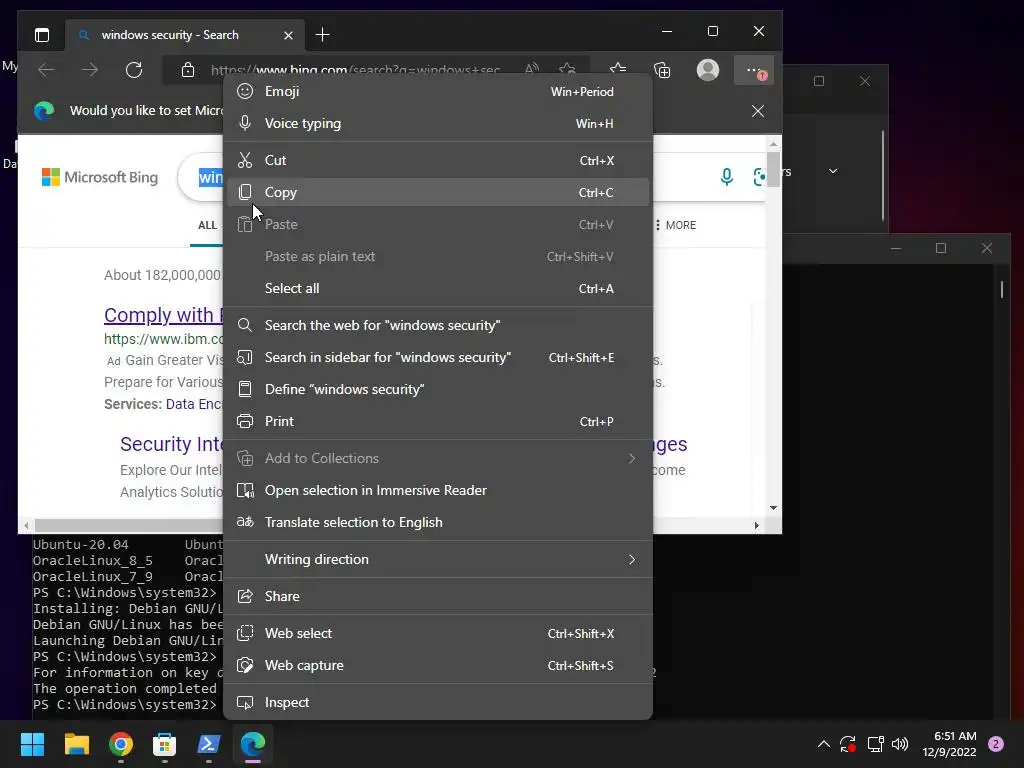Open Google Chrome from taskbar
This screenshot has height=768, width=1024.
[121, 744]
